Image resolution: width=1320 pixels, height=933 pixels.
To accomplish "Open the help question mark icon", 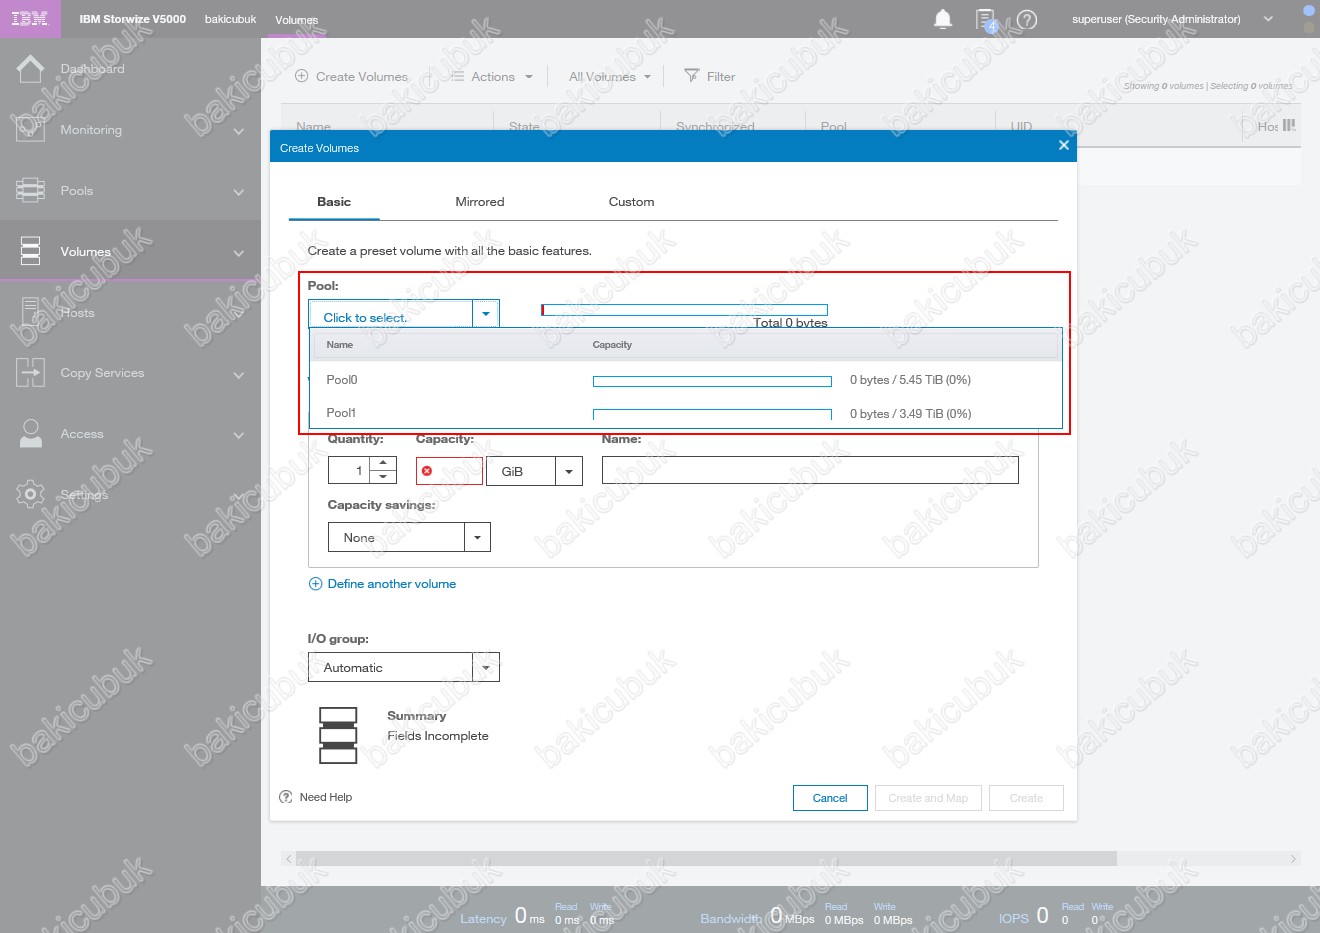I will pyautogui.click(x=1027, y=19).
